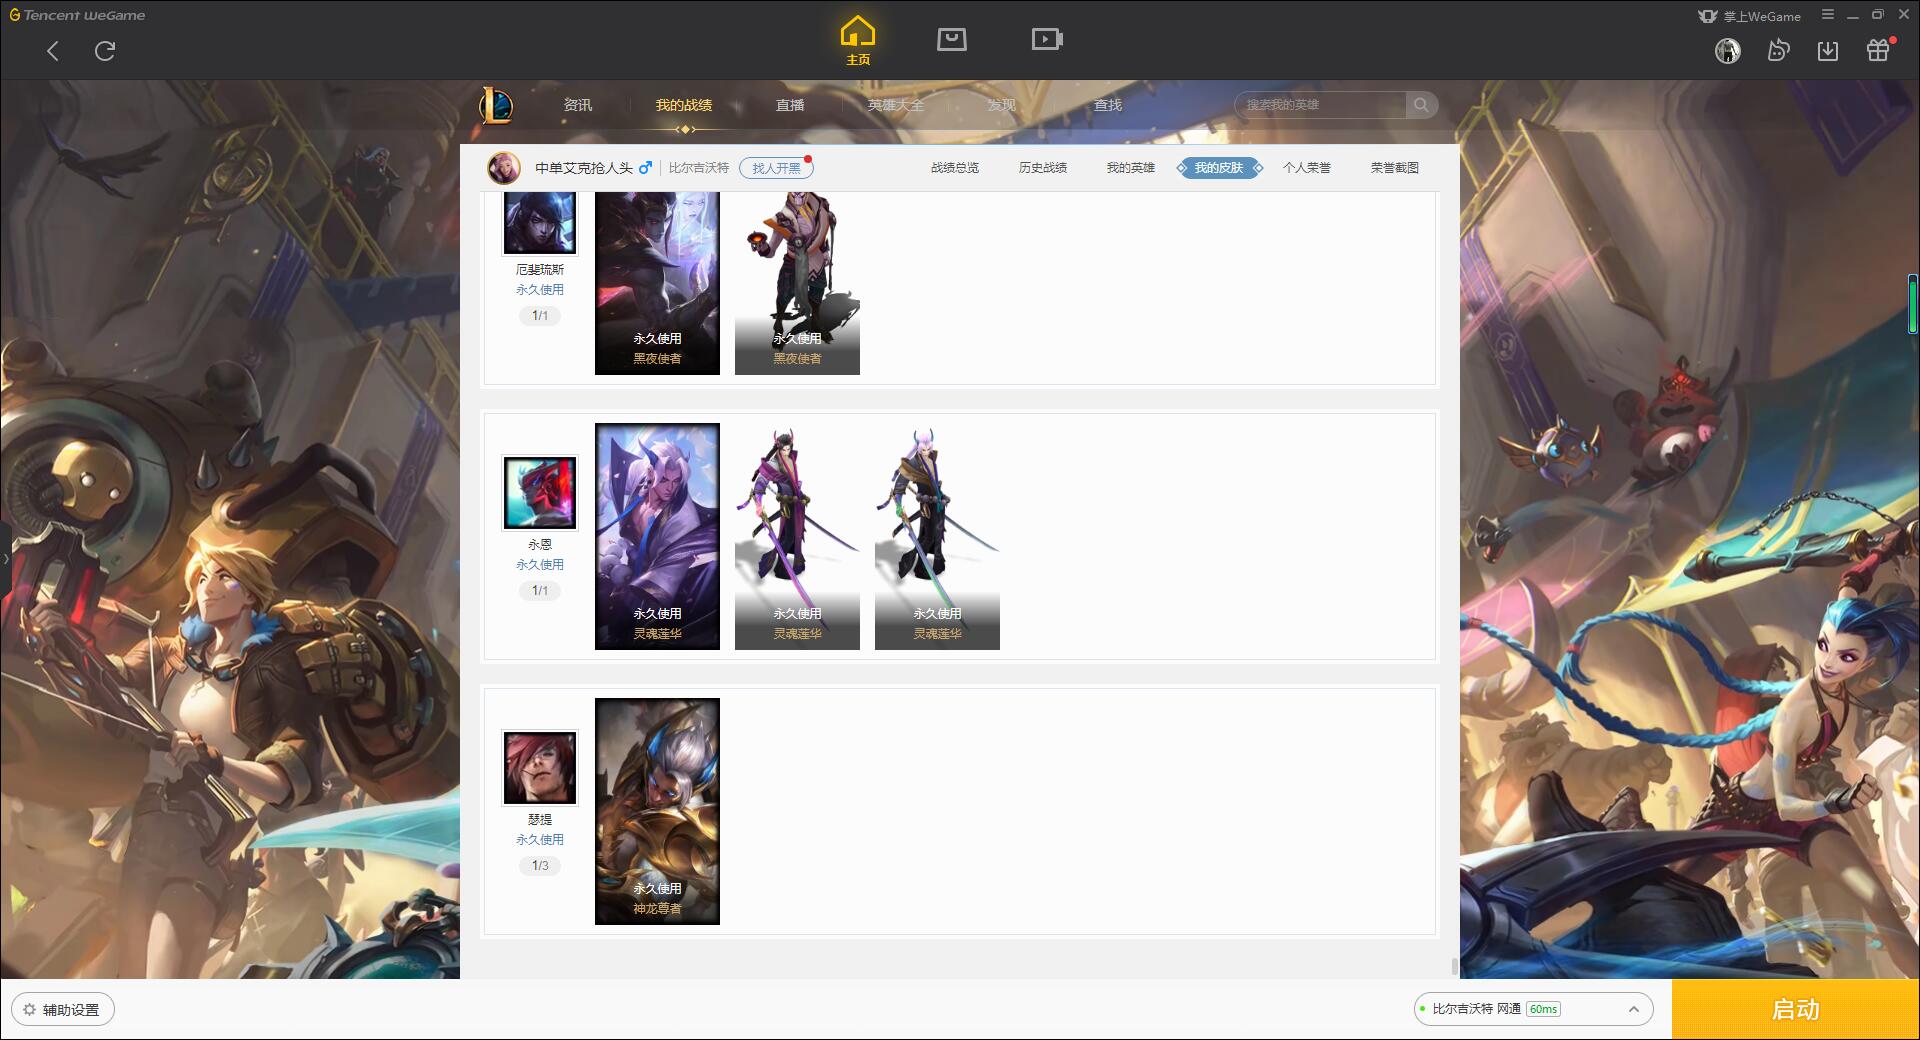This screenshot has width=1920, height=1040.
Task: Switch to 个人荣誉 sub-tab
Action: coord(1307,168)
